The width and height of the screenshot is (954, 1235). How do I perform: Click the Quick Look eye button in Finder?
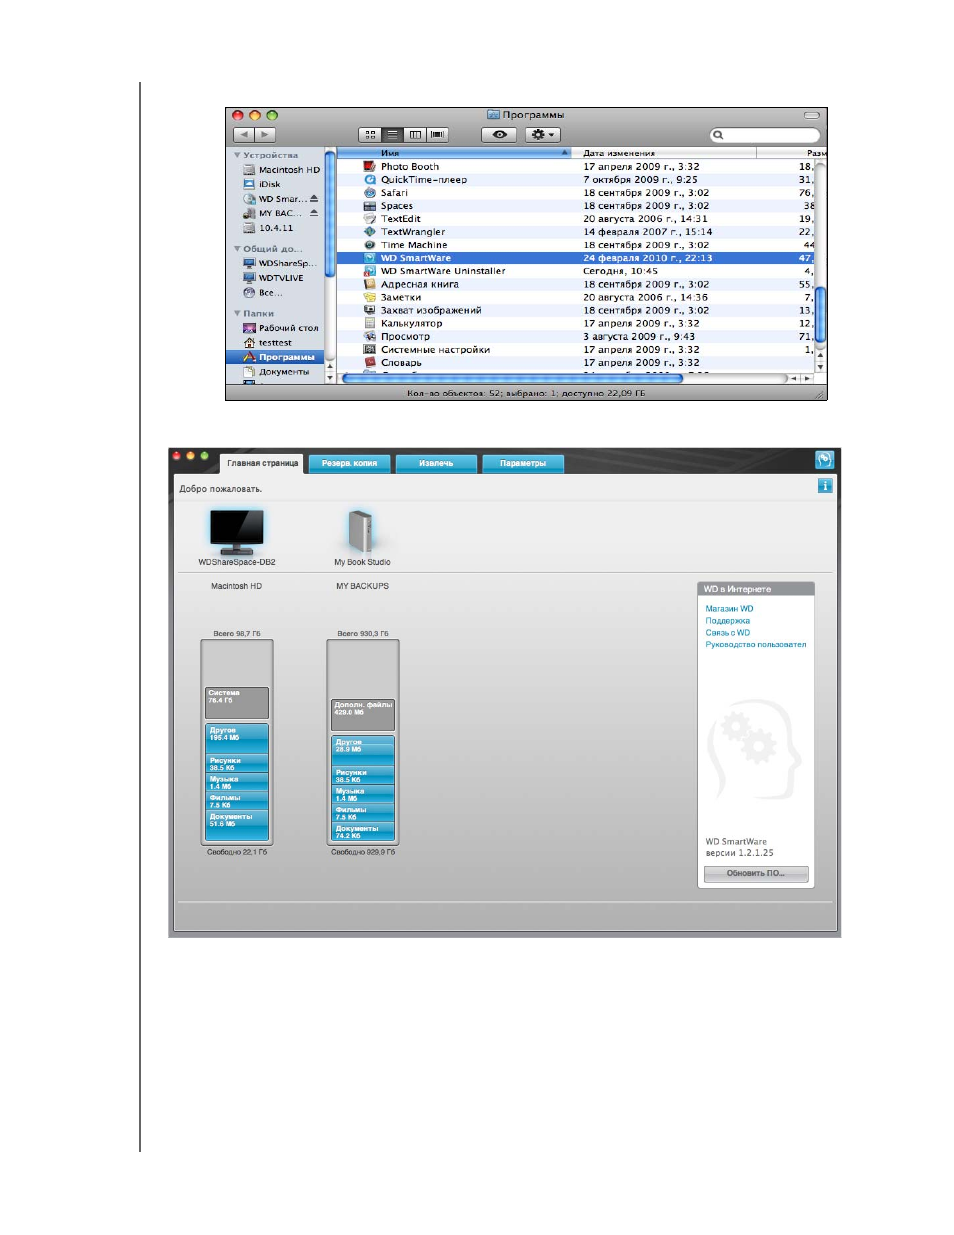coord(499,134)
